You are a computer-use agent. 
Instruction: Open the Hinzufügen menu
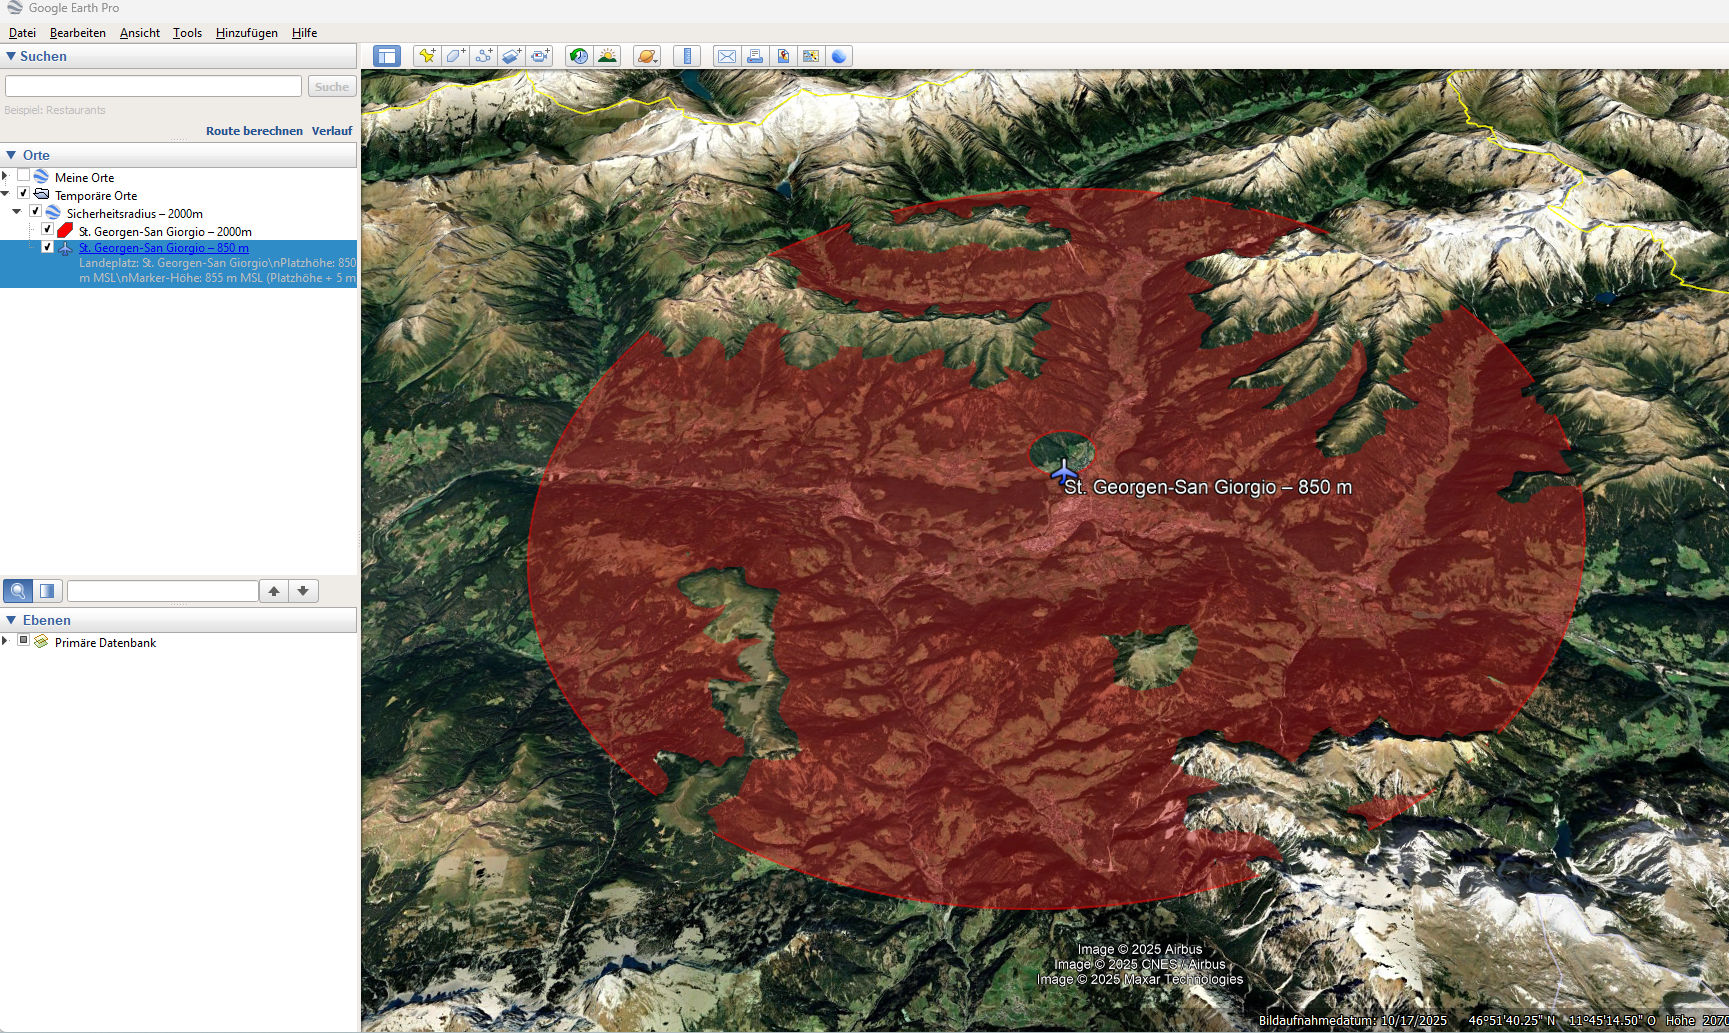point(246,33)
